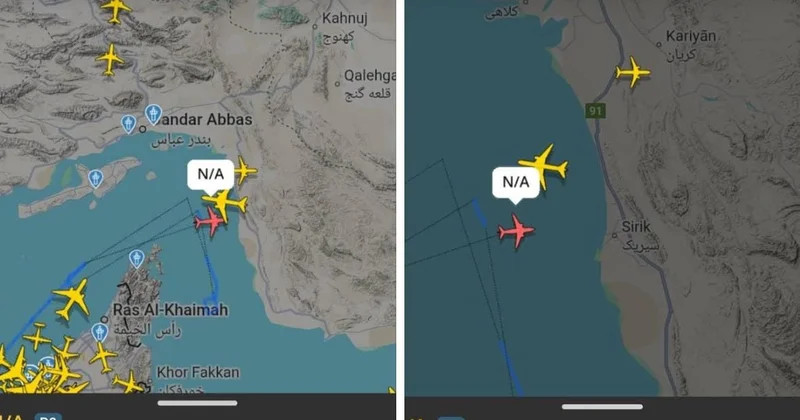Select the large yellow plane west of Ras Al-Khaimah
Image resolution: width=800 pixels, height=420 pixels.
72,299
